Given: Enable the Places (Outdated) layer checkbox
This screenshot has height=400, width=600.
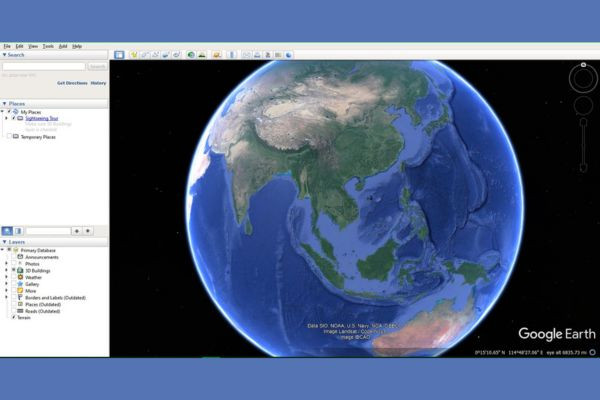Looking at the screenshot, I should (x=14, y=304).
